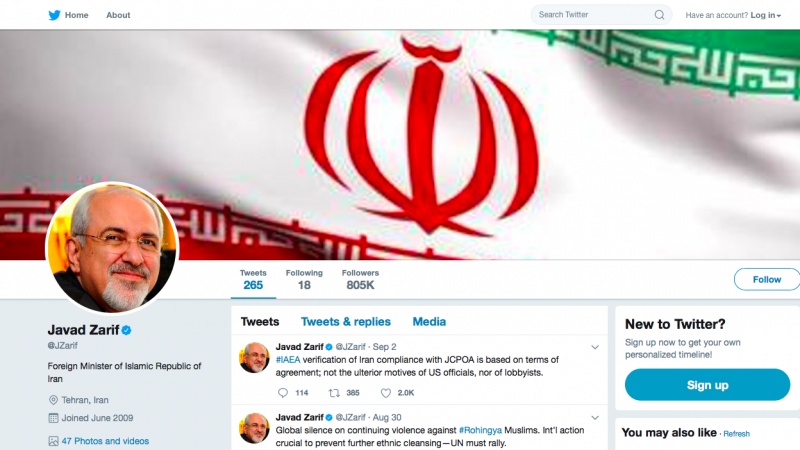Click the photos and videos icon
Screen dimensions: 800x450
53,441
